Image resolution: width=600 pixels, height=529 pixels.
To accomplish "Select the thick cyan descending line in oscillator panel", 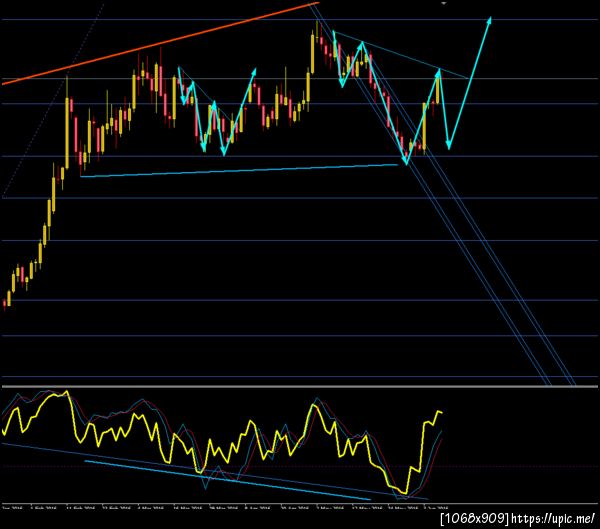I will click(227, 480).
